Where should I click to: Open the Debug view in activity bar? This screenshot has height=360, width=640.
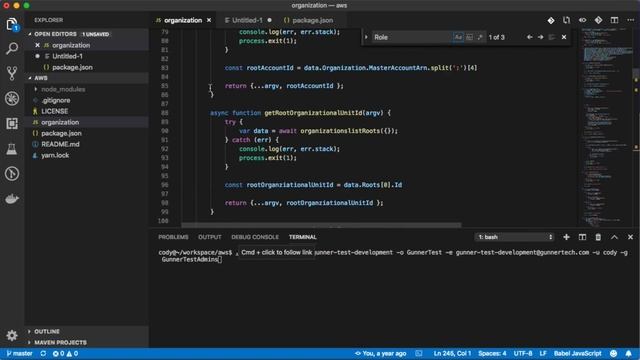click(12, 98)
